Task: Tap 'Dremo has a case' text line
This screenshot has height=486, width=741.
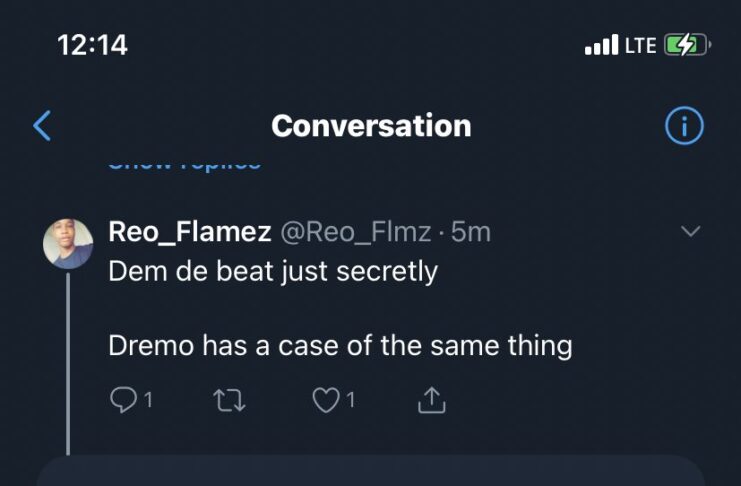Action: 340,346
